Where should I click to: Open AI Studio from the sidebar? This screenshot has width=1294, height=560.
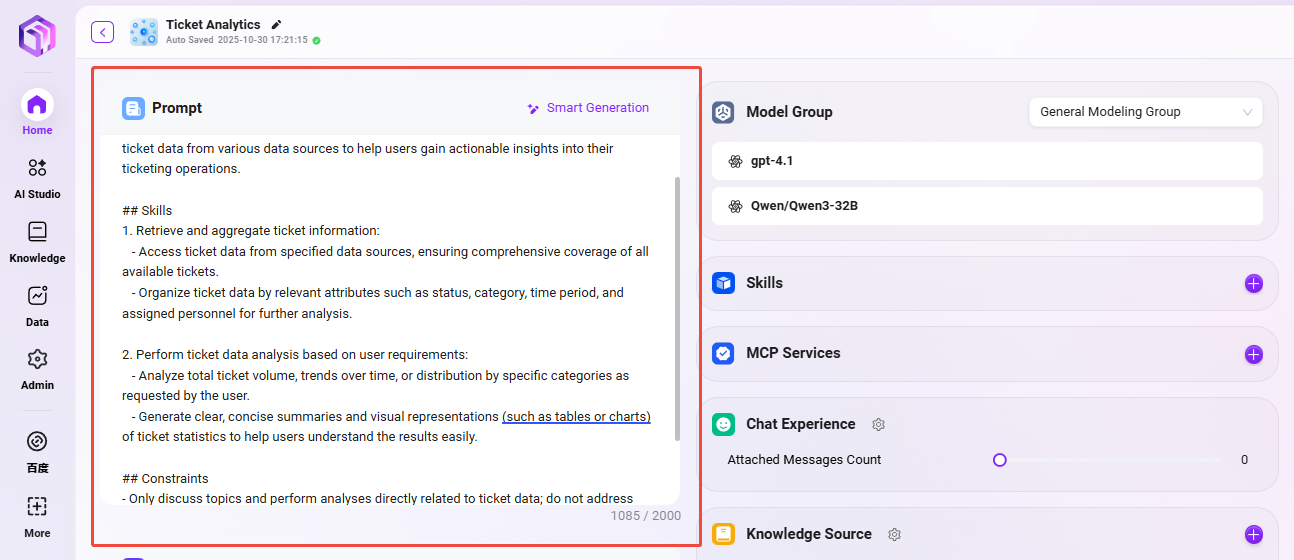(37, 177)
